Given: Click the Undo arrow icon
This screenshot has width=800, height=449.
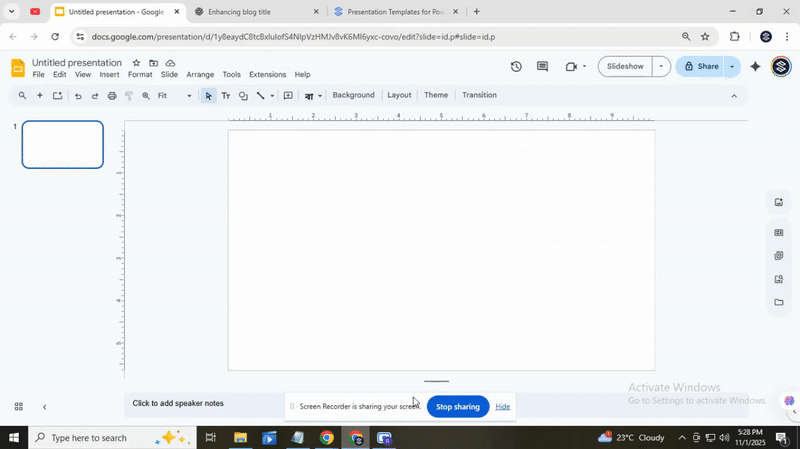Looking at the screenshot, I should [78, 96].
